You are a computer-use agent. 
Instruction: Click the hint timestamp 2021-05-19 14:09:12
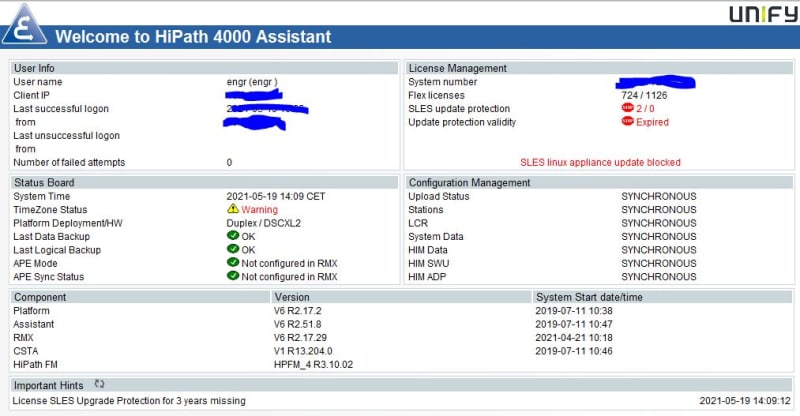(x=744, y=401)
